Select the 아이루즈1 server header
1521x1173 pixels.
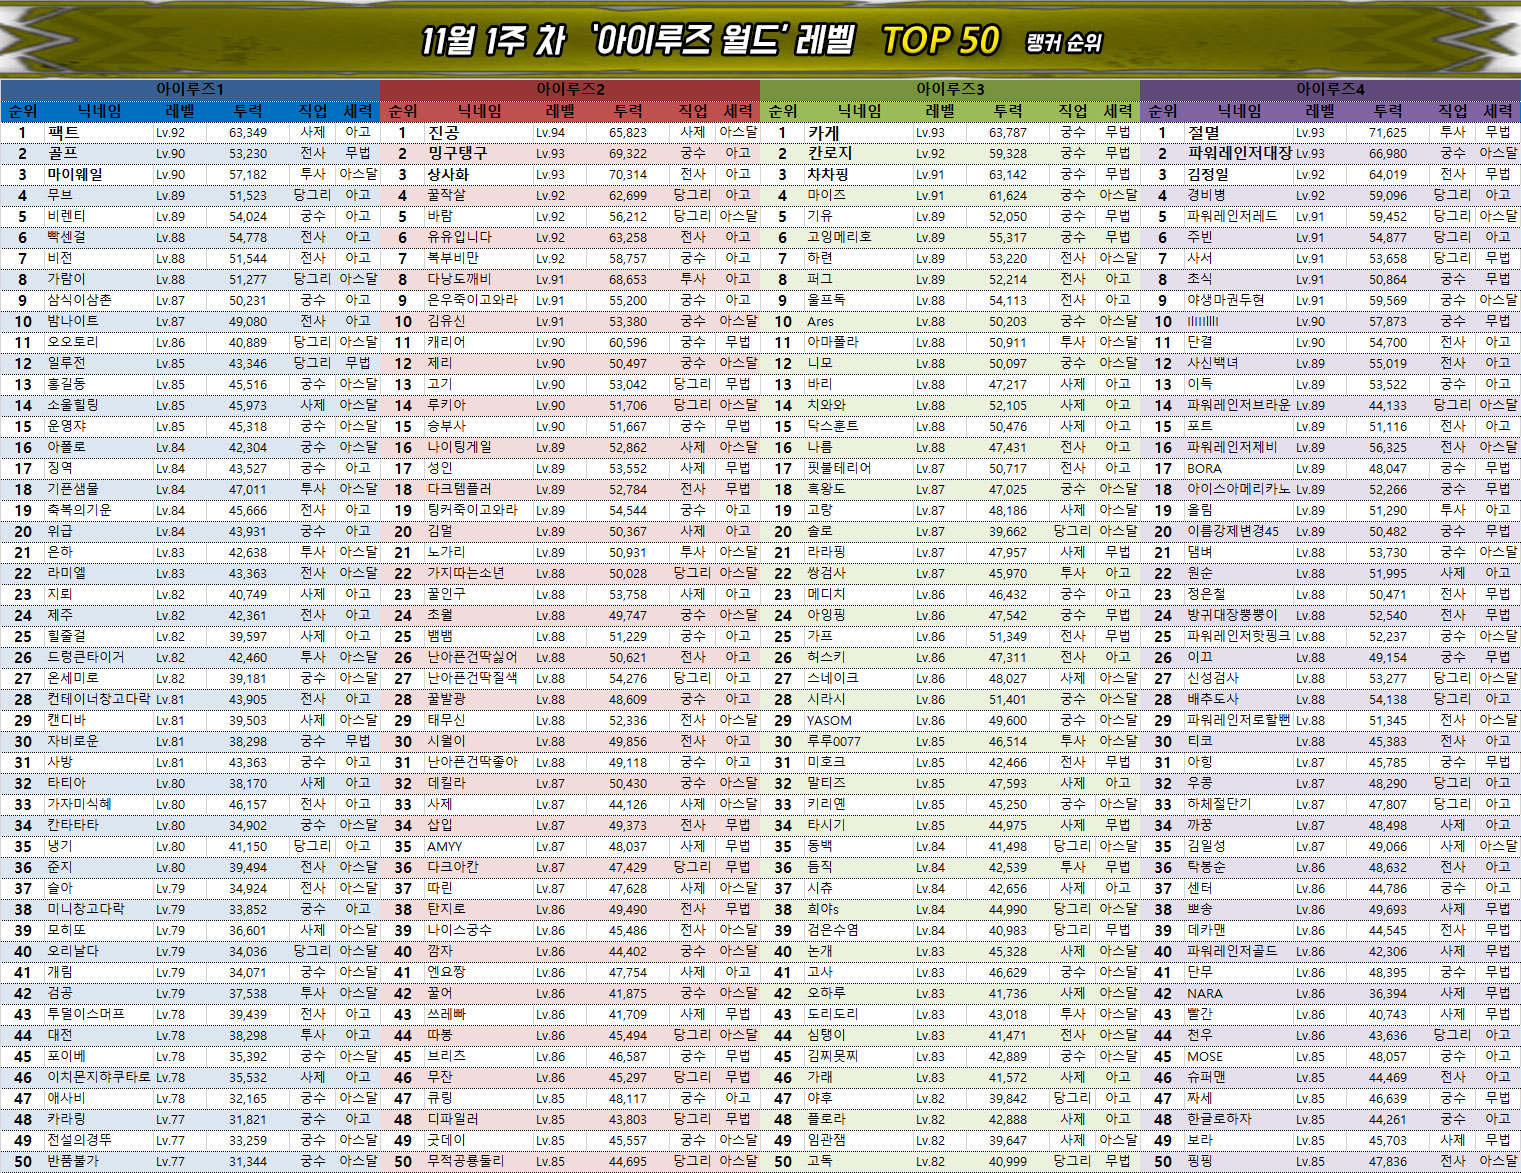190,89
